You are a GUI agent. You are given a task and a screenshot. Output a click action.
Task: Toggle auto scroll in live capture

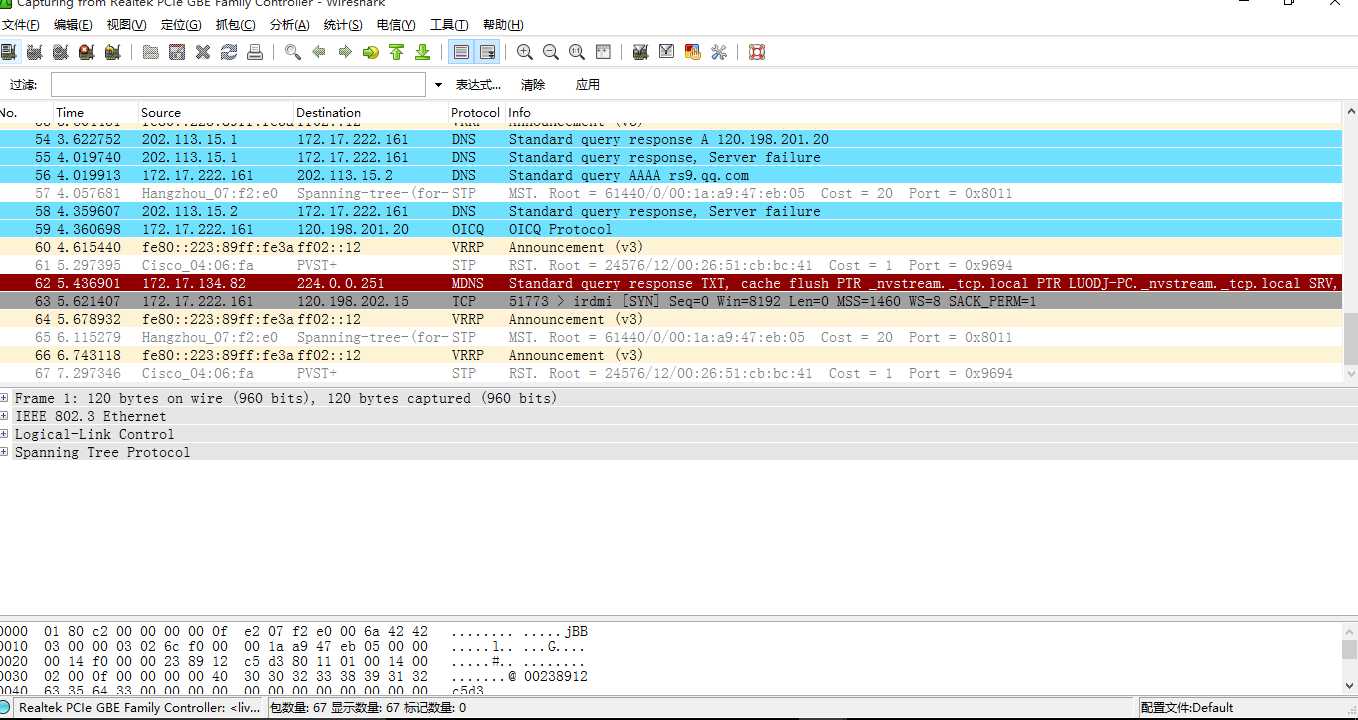click(488, 52)
